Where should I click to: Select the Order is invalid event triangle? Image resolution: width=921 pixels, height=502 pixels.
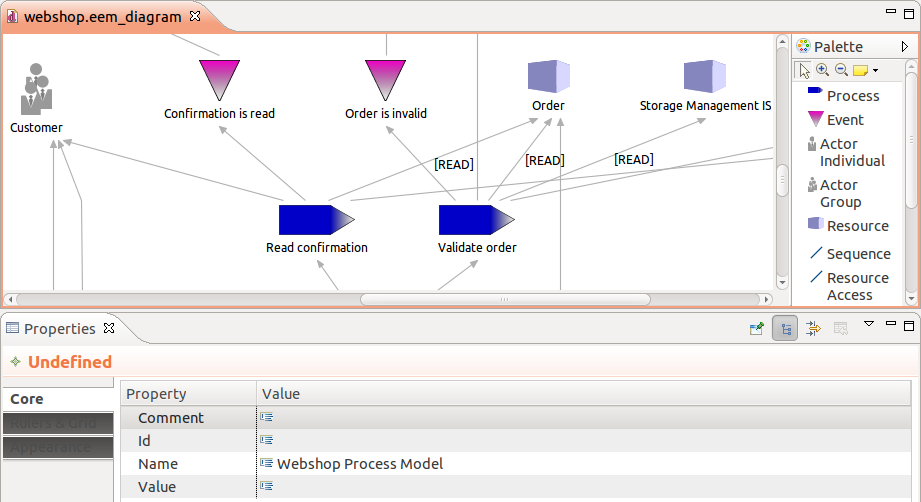[x=385, y=80]
